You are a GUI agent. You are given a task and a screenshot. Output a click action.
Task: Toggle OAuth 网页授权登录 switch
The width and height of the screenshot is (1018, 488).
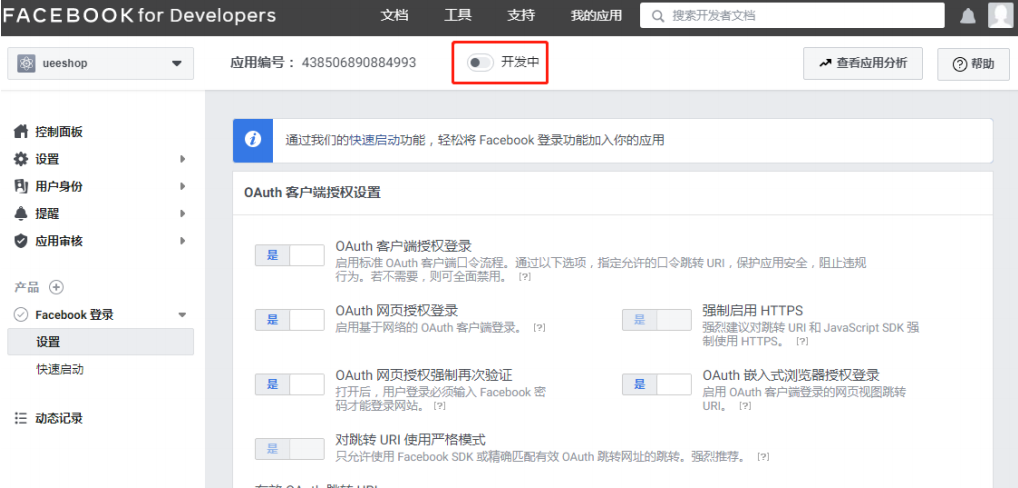tap(290, 320)
